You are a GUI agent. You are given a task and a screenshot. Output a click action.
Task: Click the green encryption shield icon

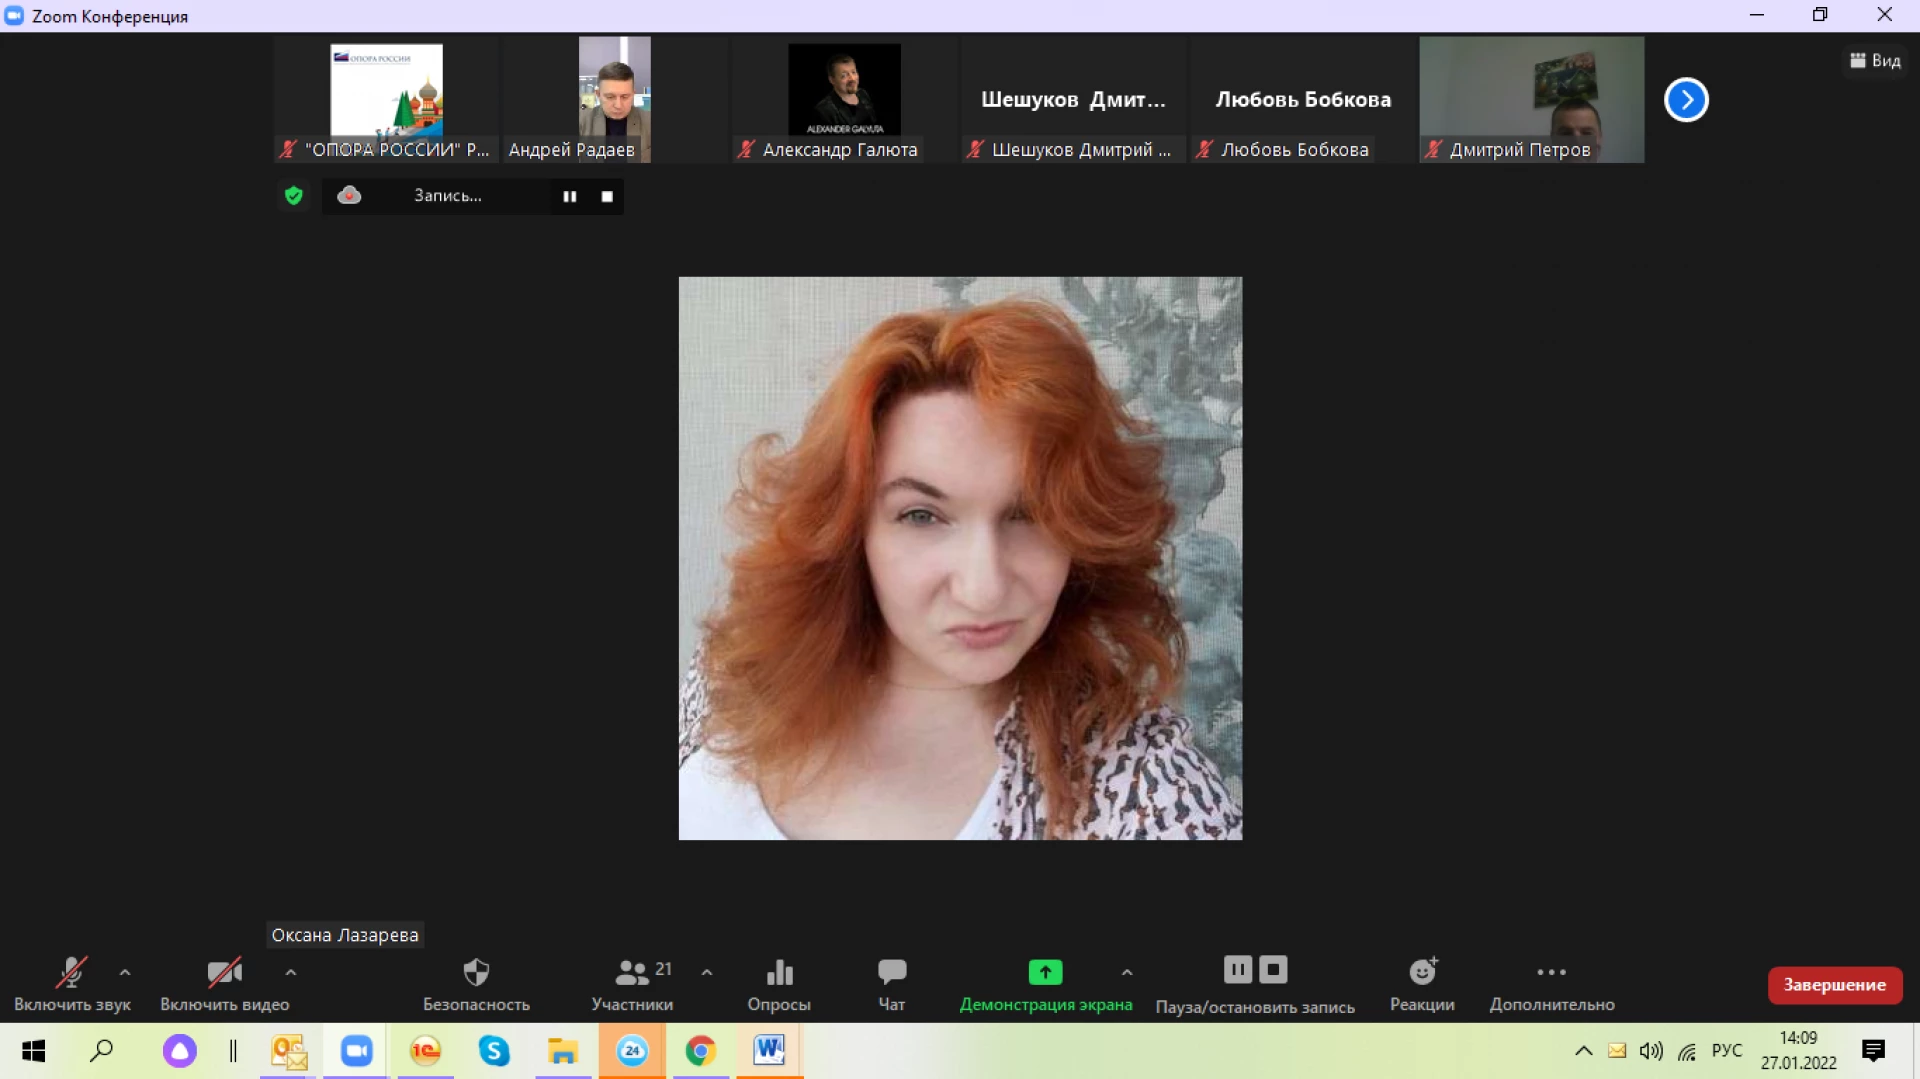[293, 195]
